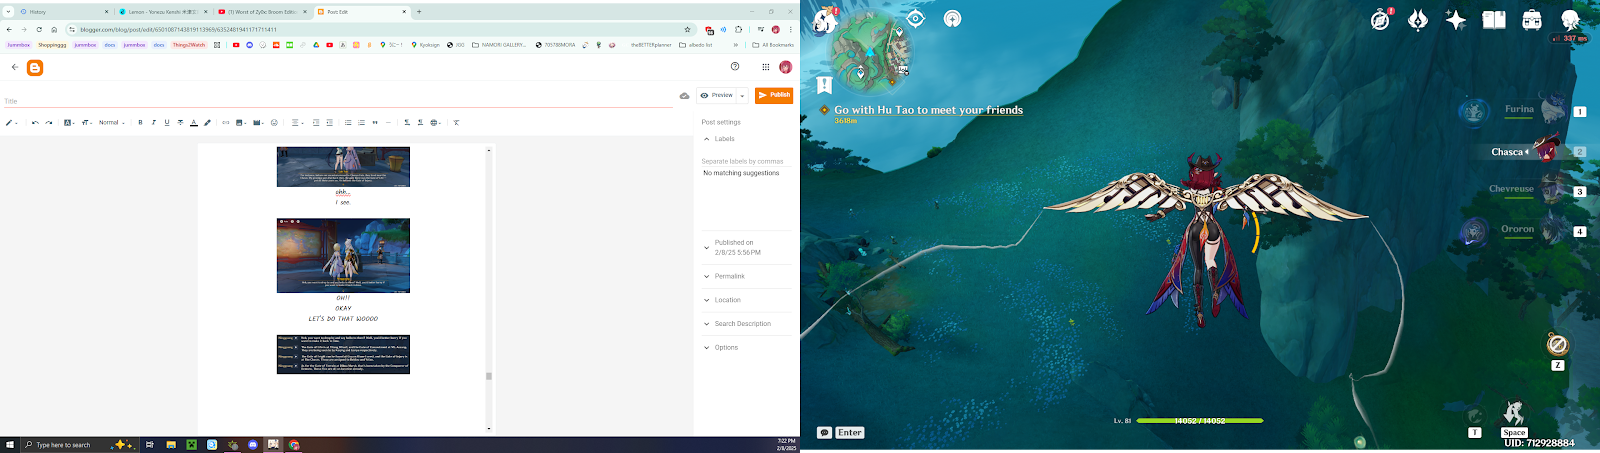Insert an emoji special character

[274, 123]
